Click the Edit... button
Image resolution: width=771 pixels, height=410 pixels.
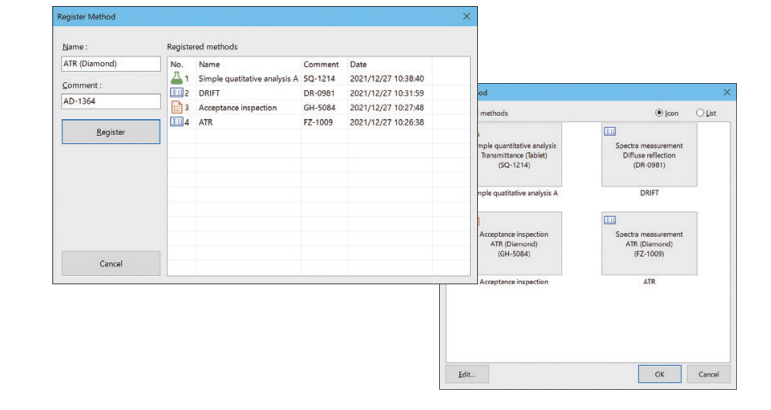pos(467,374)
